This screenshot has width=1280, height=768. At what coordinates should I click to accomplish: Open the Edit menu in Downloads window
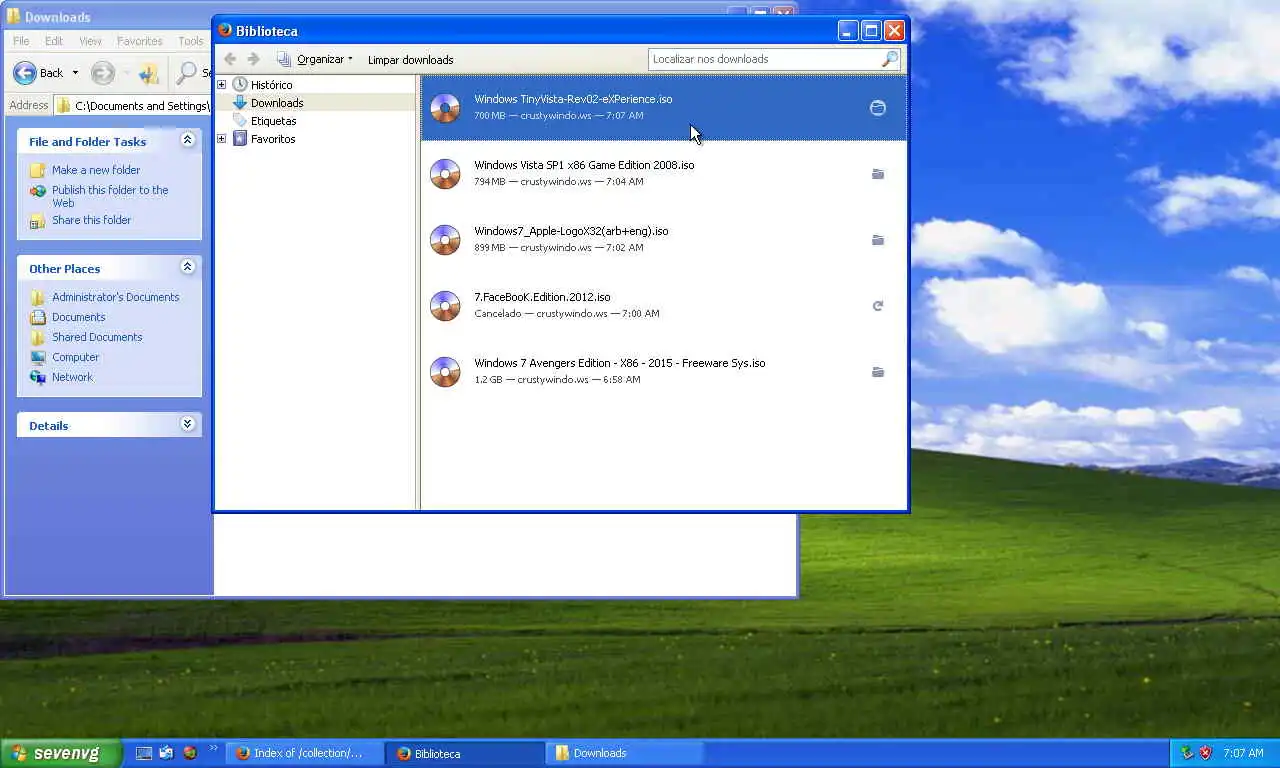54,41
